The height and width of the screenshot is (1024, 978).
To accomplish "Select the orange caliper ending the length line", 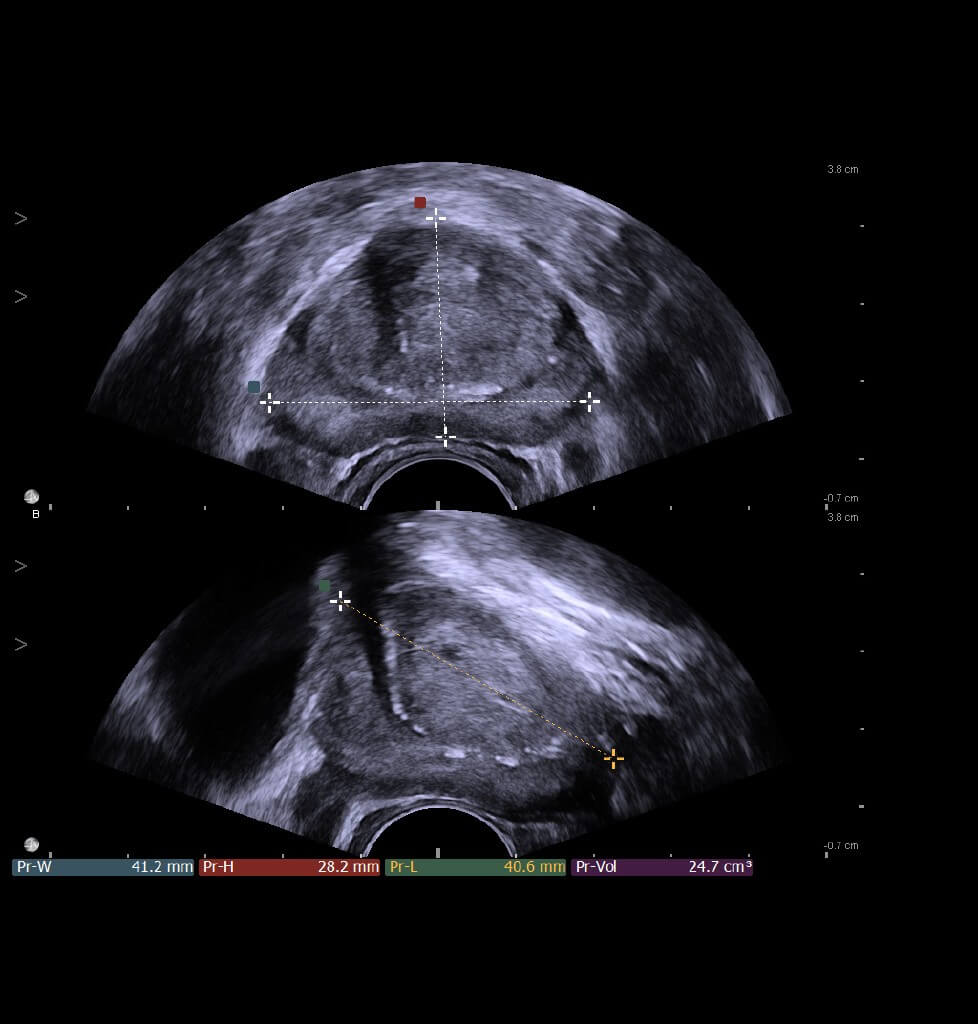I will [613, 758].
